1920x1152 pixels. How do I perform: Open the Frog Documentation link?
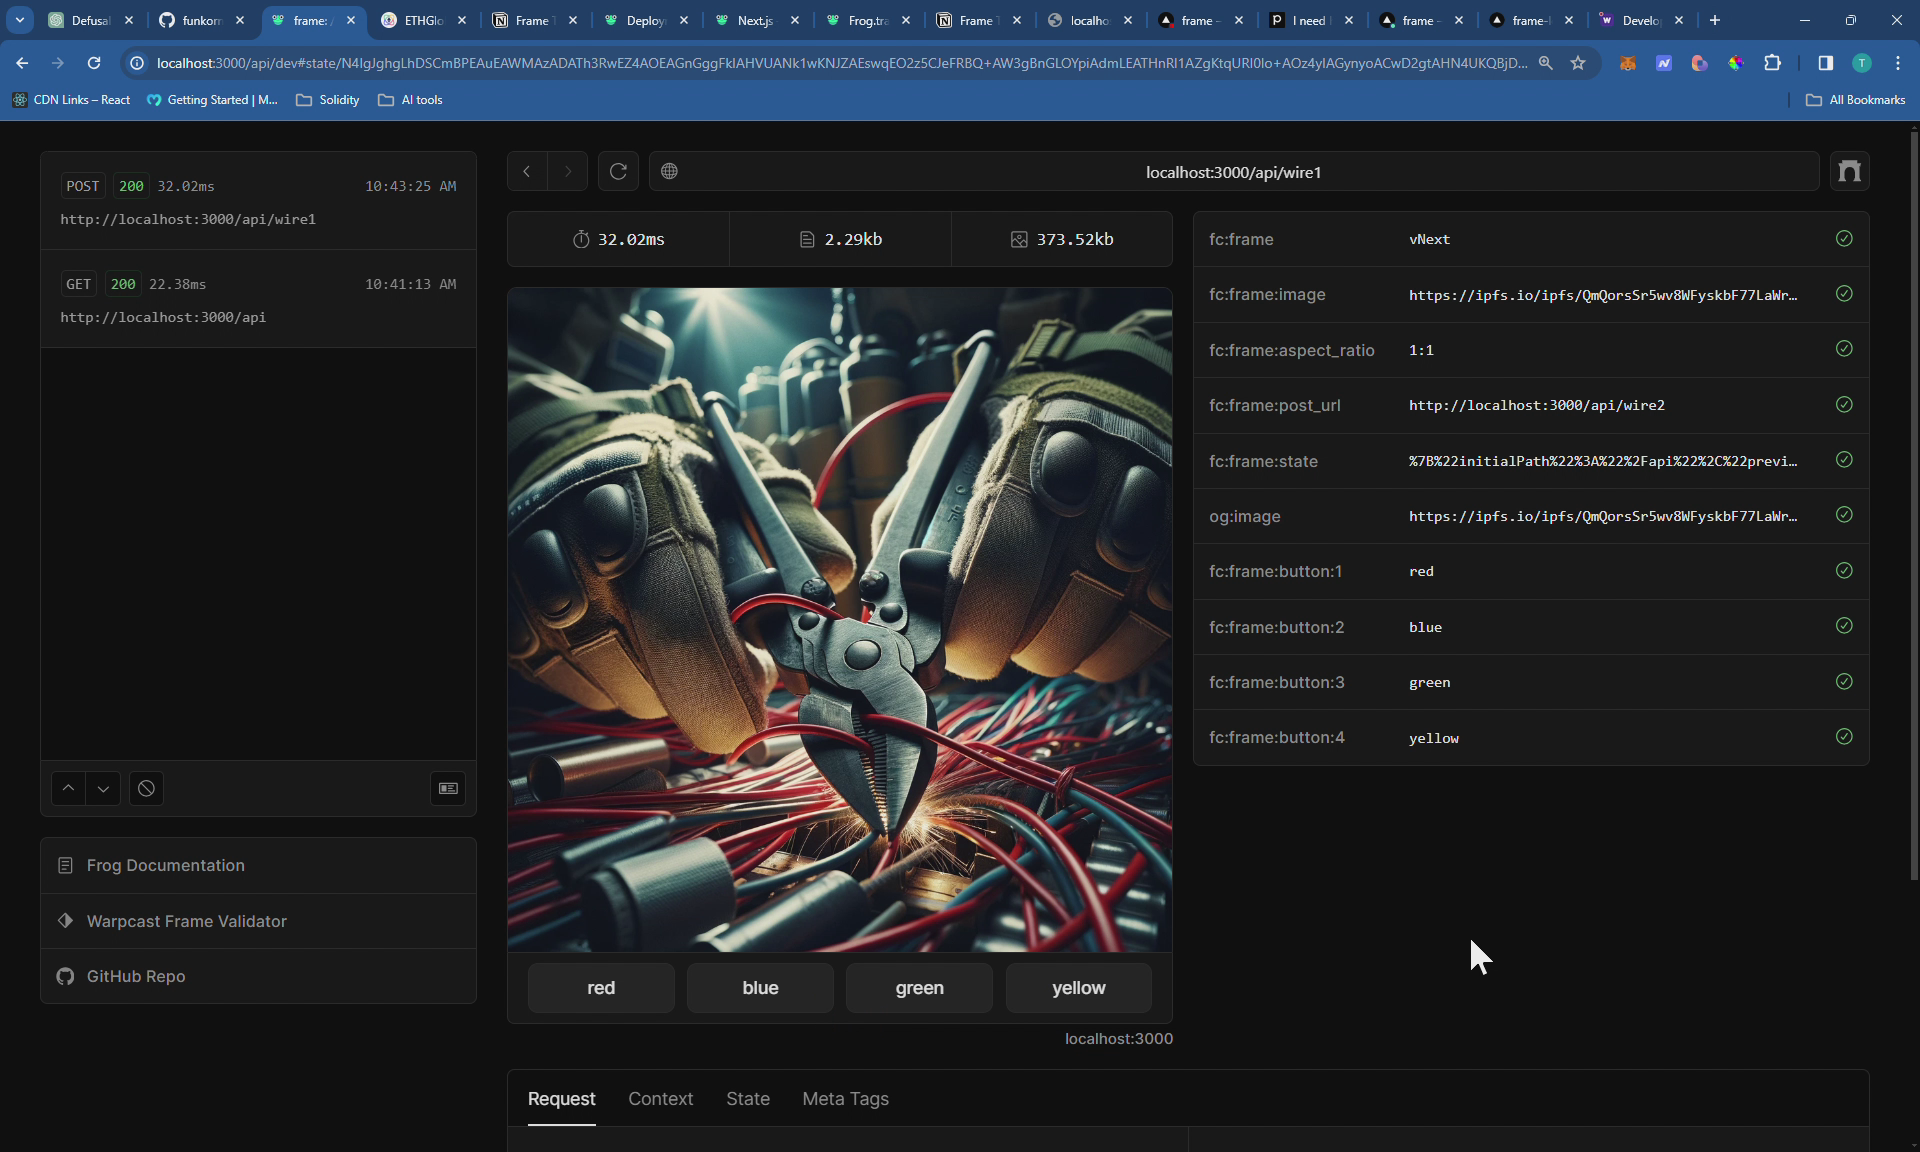click(165, 865)
